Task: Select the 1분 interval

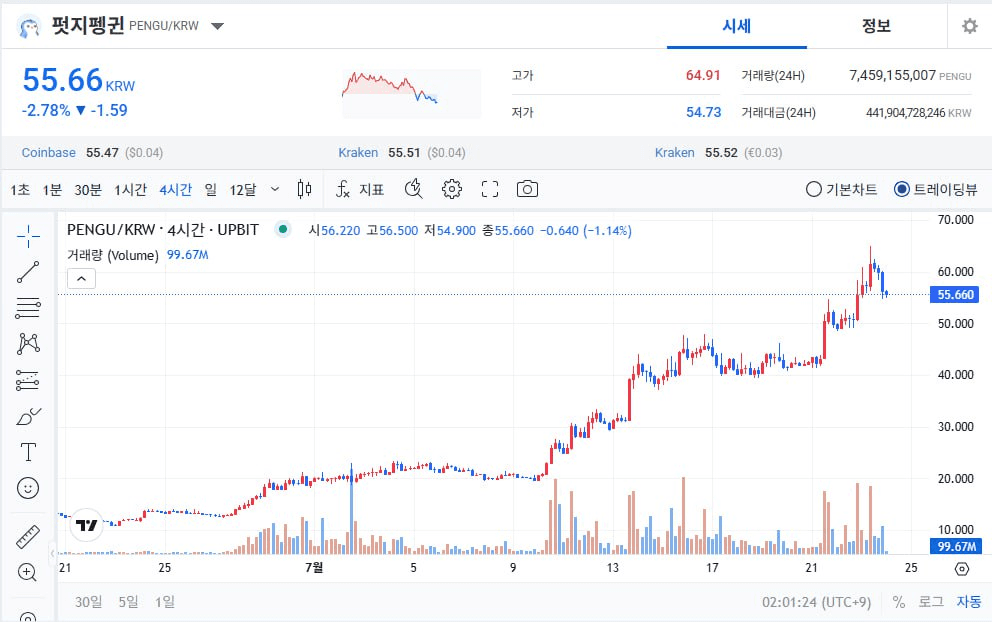Action: pos(52,190)
